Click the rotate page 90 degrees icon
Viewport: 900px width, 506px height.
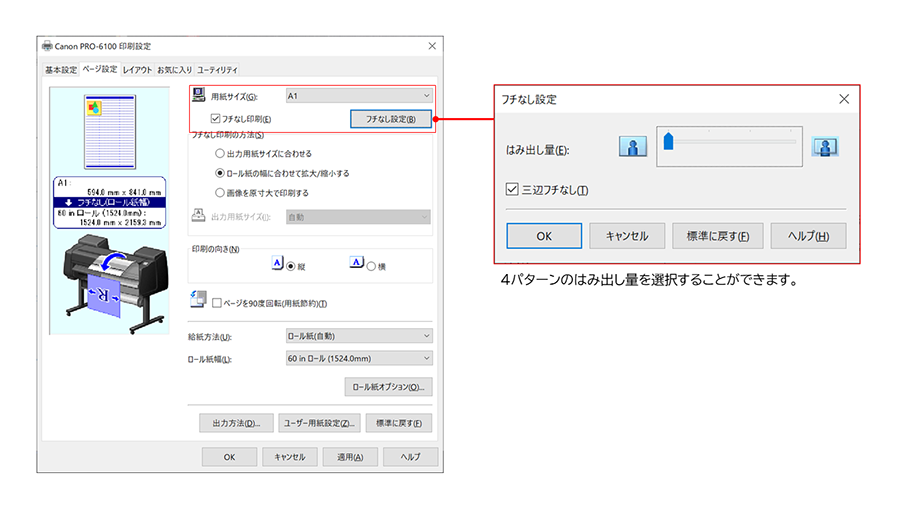tap(198, 301)
